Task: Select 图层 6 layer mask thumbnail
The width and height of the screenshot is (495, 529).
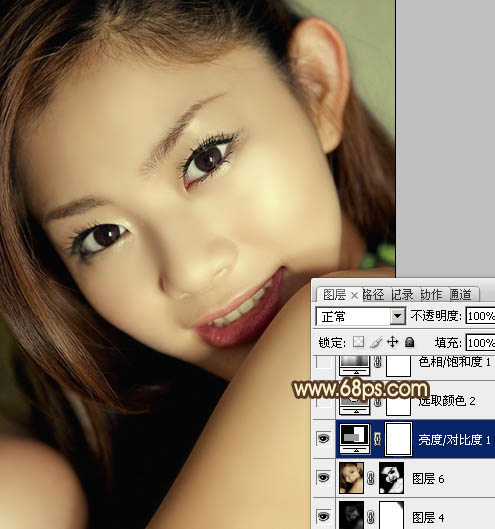Action: [391, 478]
